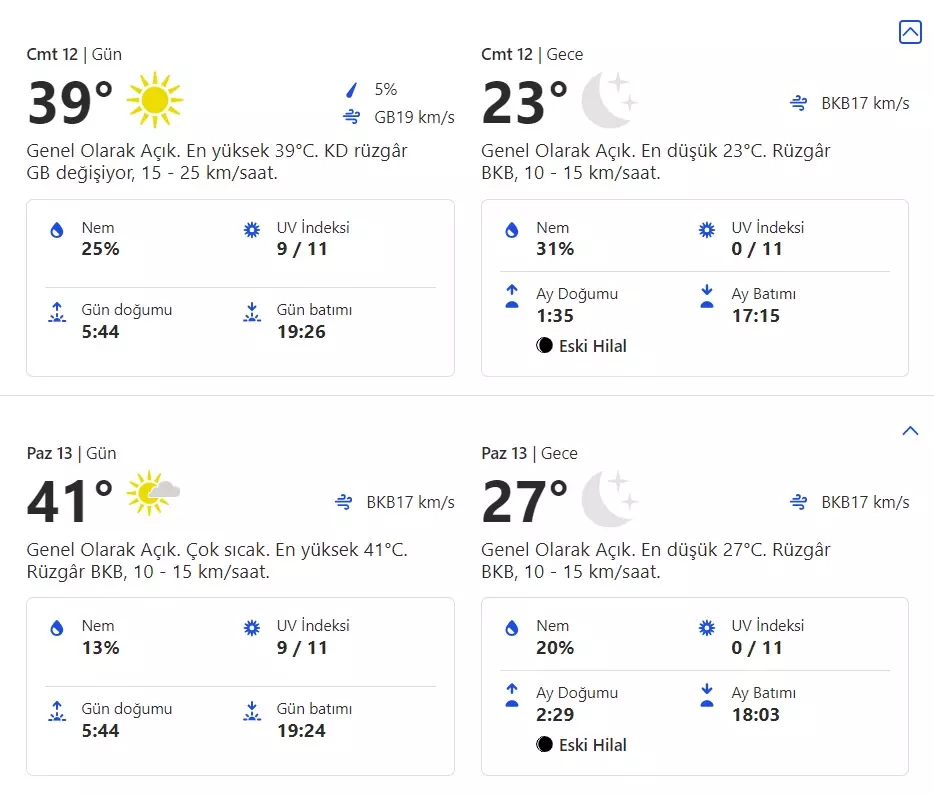
Task: Click the 41° temperature for Paz 13 day
Action: point(70,502)
